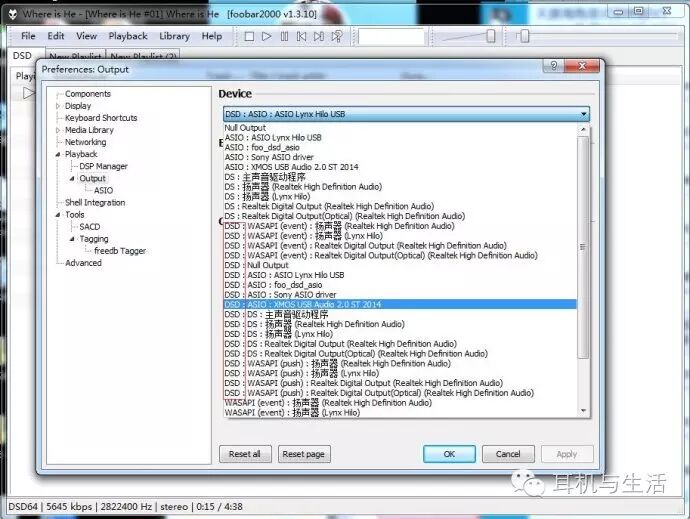Switch to the DSD playlist tab
The image size is (690, 519).
tap(22, 56)
